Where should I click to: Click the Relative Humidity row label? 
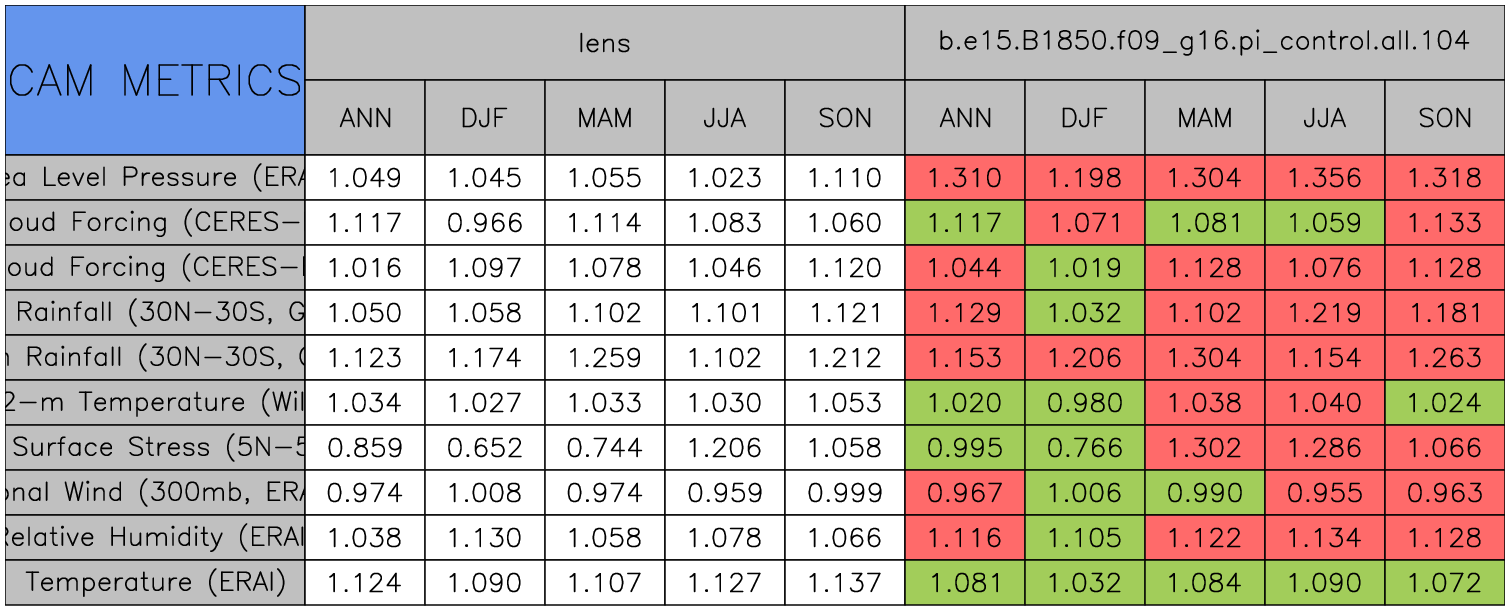pos(155,537)
